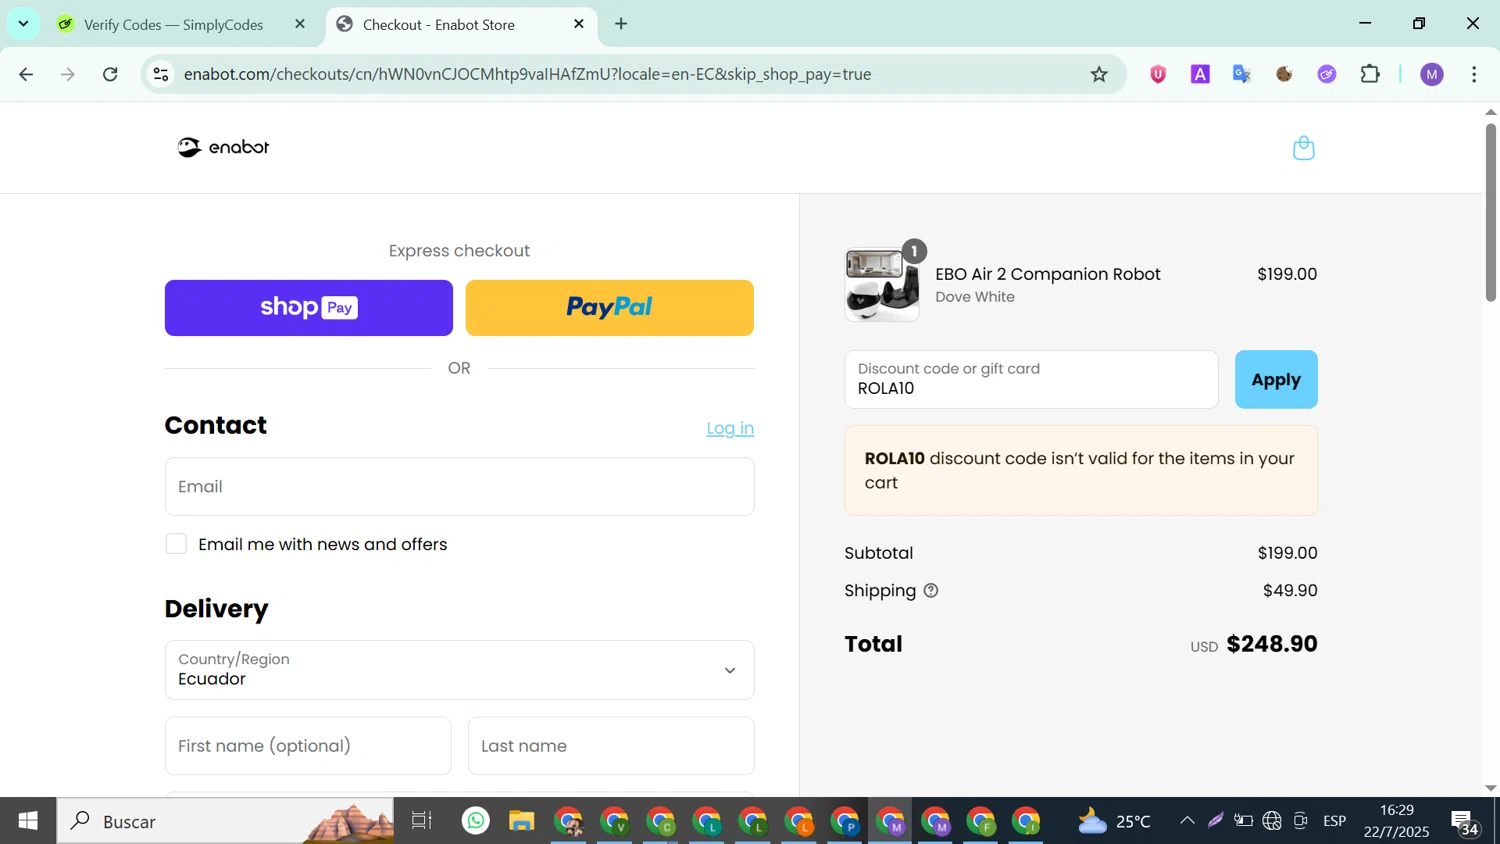Open the network globe tray icon

(1272, 821)
